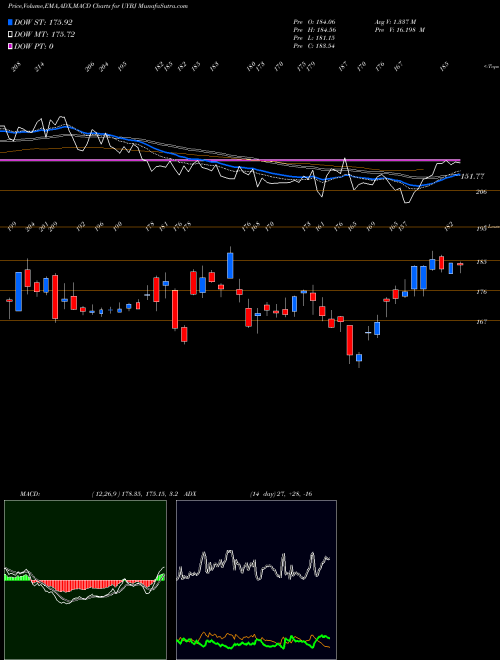Open the ADX indicator chart panel
The image size is (500, 660).
pos(256,580)
